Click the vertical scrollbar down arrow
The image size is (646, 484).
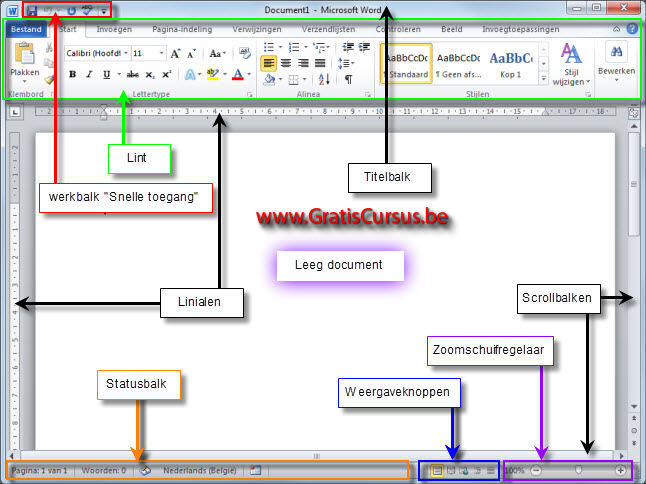coord(634,407)
